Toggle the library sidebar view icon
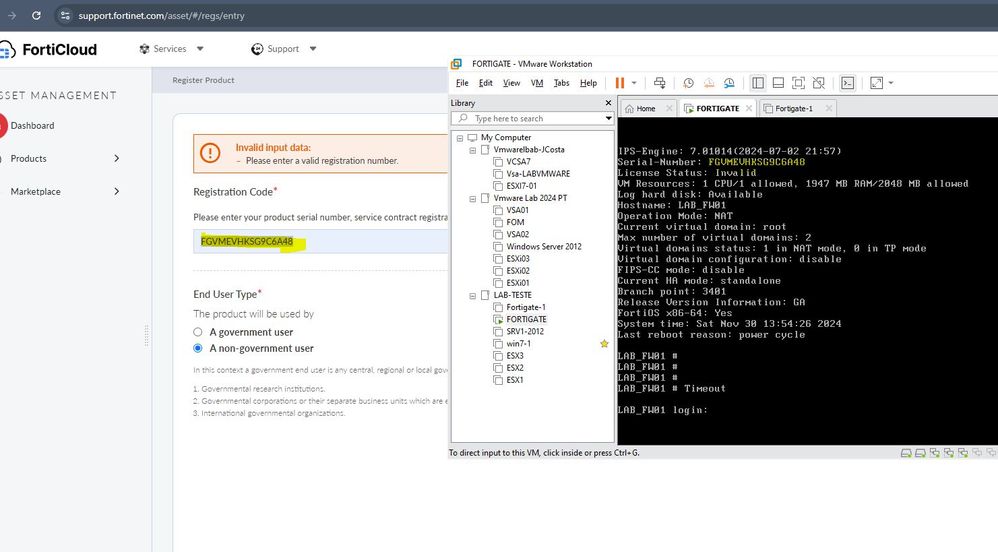 (x=757, y=83)
